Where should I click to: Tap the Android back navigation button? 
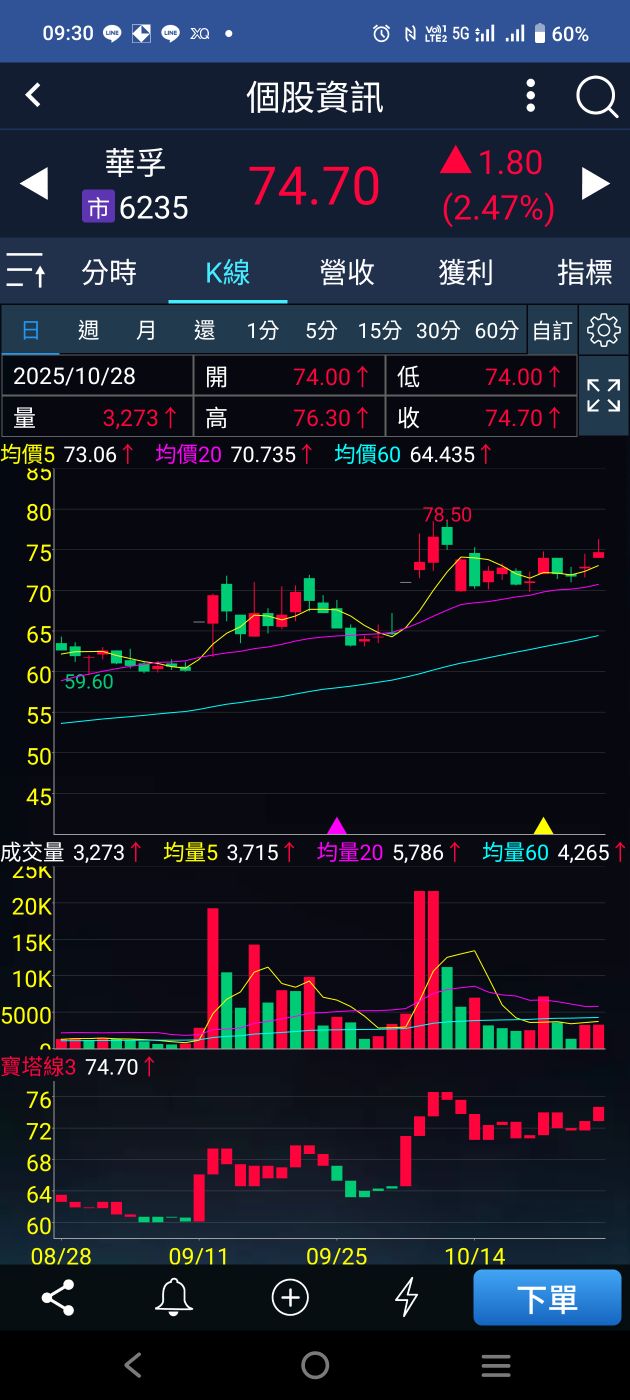point(133,1365)
